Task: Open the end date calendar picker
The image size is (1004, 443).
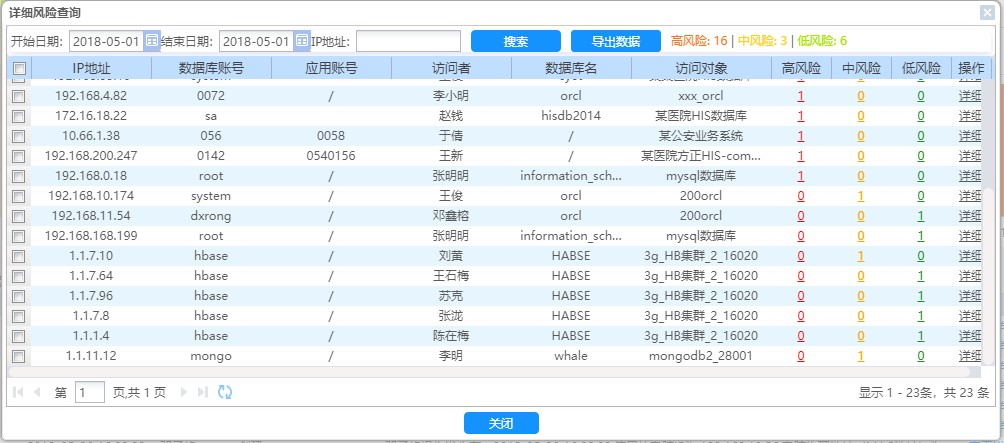Action: click(301, 41)
